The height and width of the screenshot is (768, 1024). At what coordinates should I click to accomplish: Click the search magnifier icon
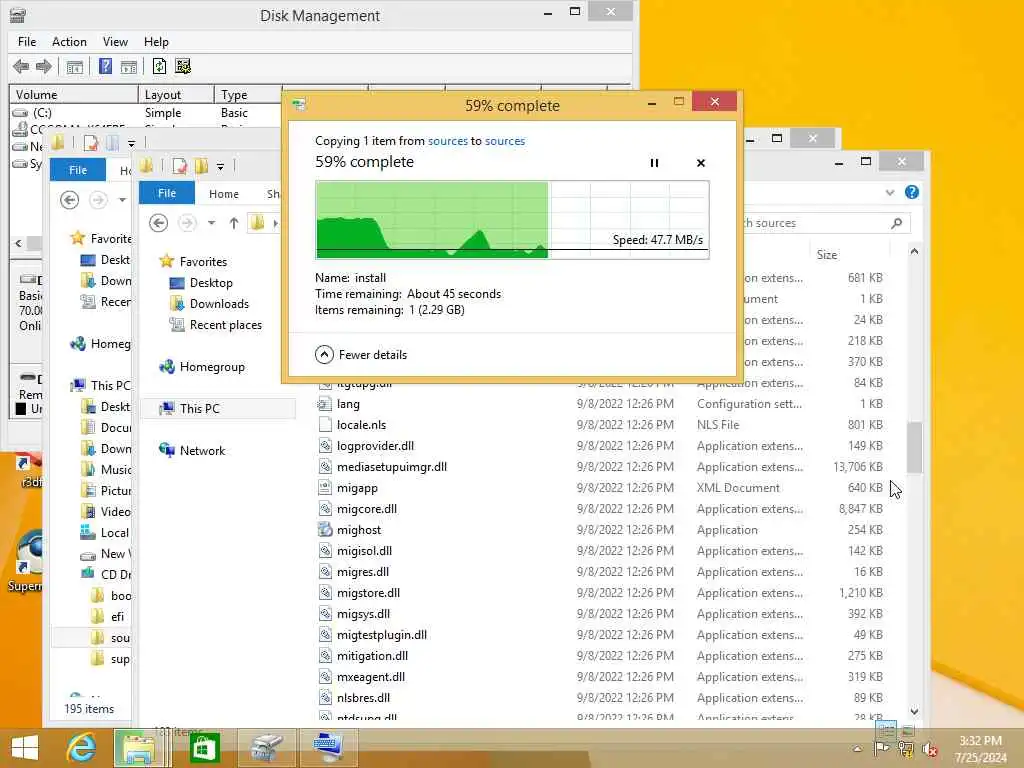(x=897, y=223)
